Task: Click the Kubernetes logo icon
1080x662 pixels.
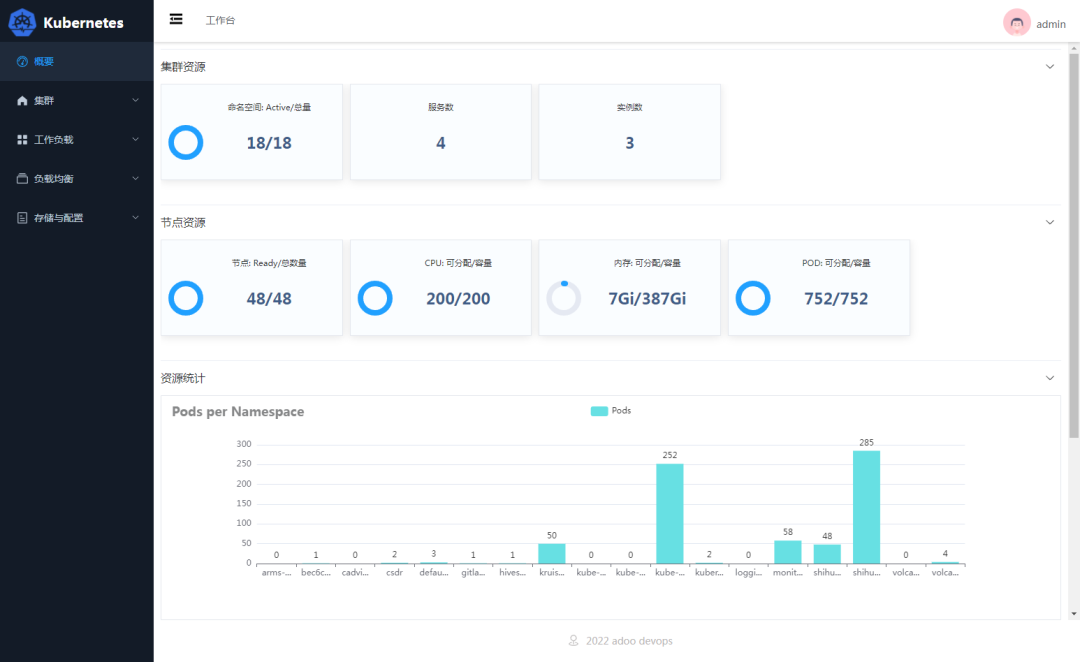Action: tap(23, 22)
